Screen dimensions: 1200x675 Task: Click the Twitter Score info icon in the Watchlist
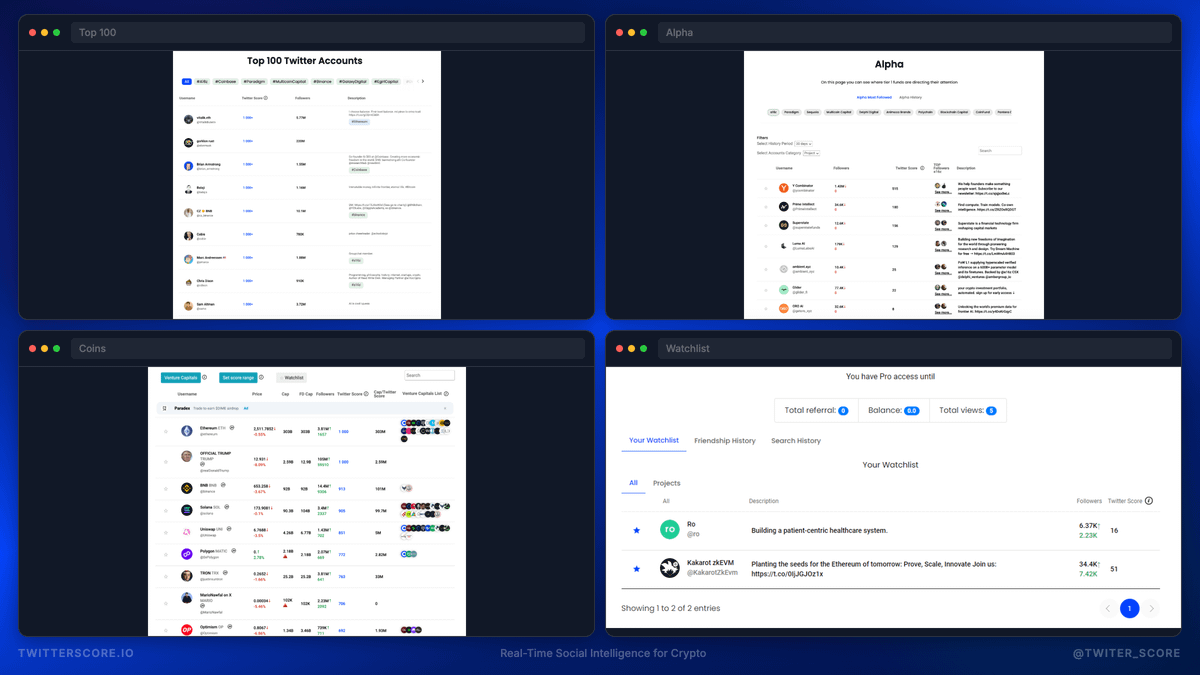click(1150, 501)
